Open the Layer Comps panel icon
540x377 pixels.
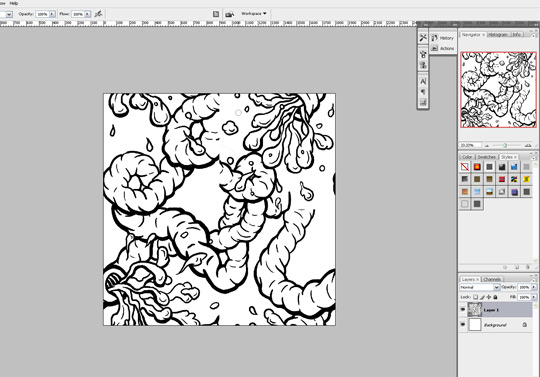423,102
